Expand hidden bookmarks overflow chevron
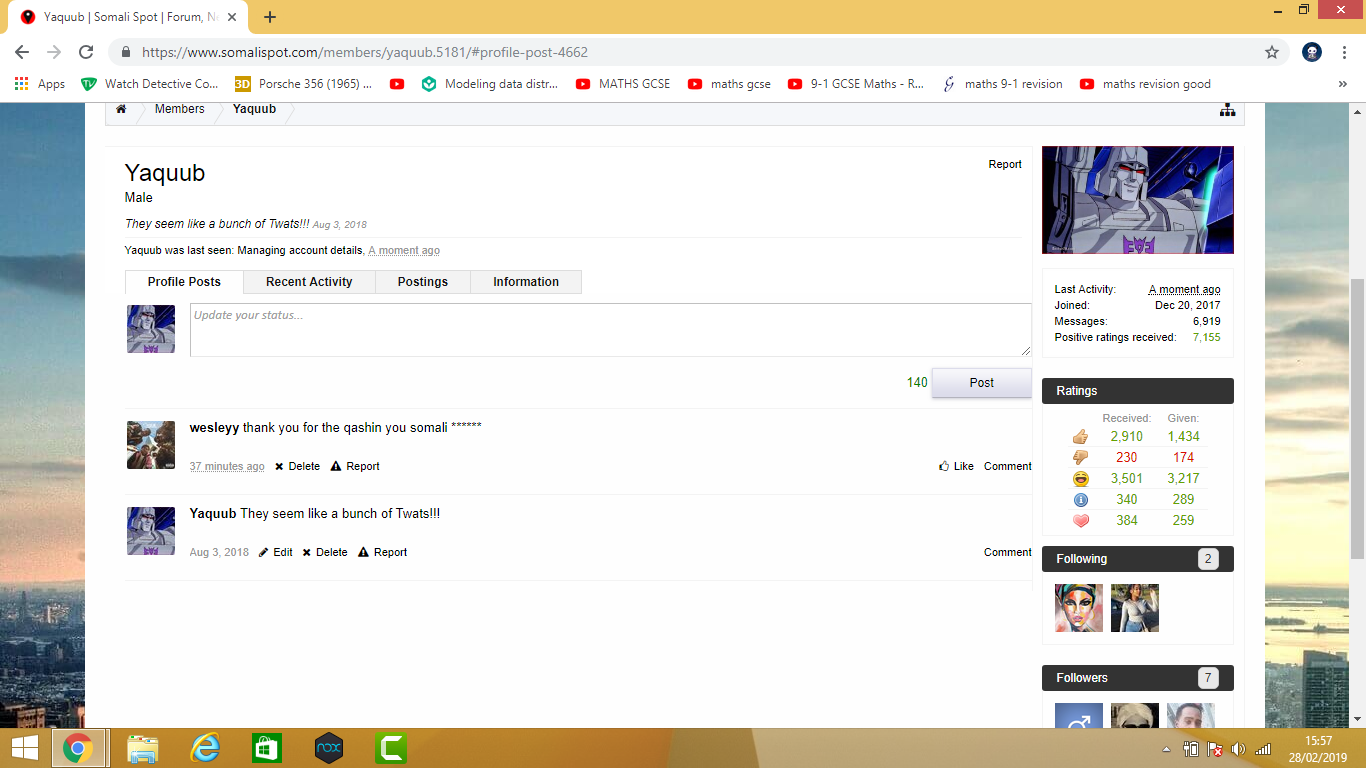 click(1342, 84)
